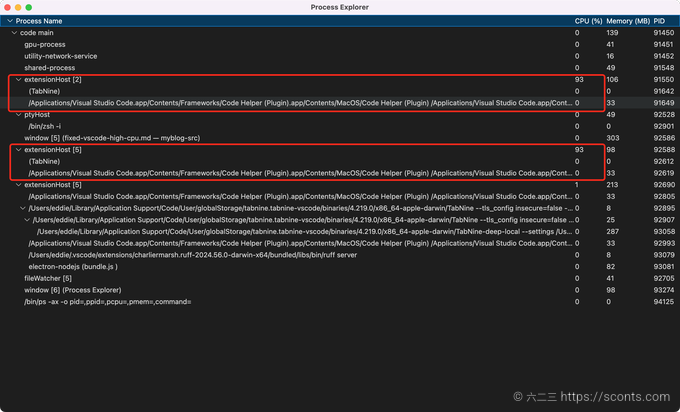This screenshot has width=680, height=412.
Task: Click memory value 213 for extensionHost
Action: pyautogui.click(x=612, y=185)
